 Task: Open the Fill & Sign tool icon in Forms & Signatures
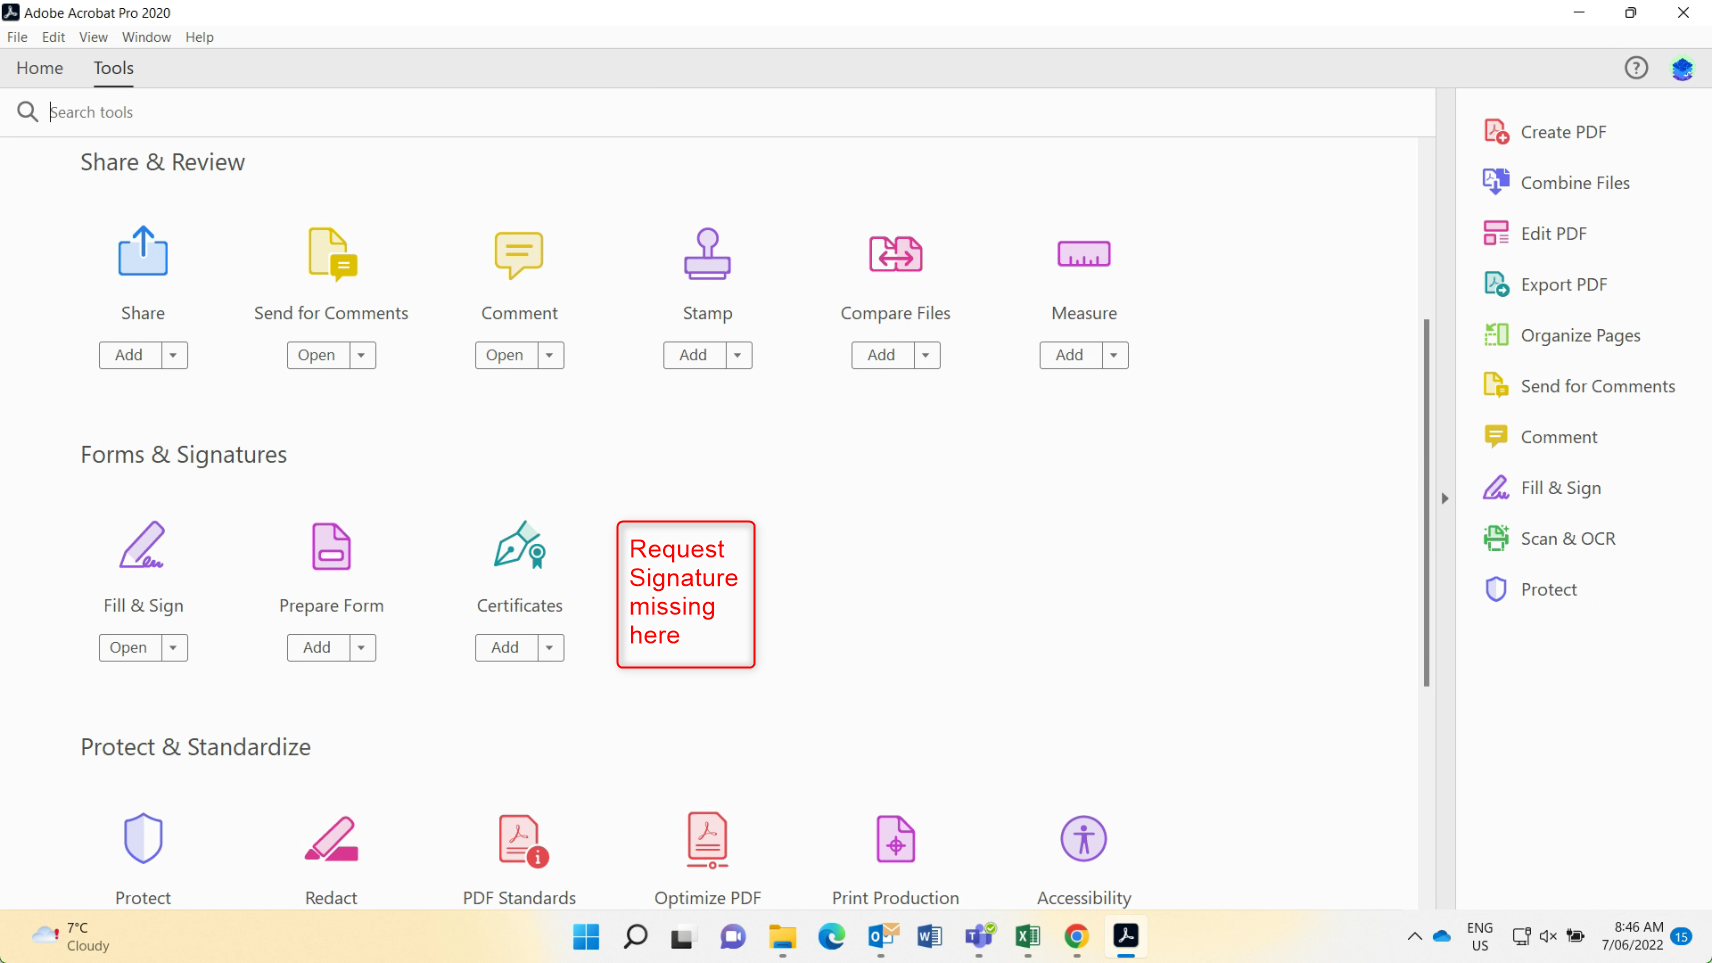pyautogui.click(x=143, y=545)
